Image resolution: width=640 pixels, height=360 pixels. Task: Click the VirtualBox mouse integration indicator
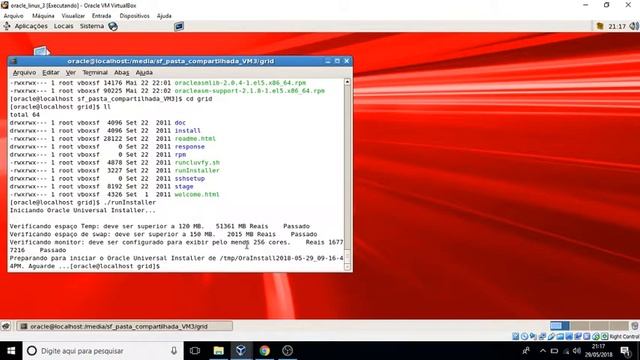click(x=596, y=336)
